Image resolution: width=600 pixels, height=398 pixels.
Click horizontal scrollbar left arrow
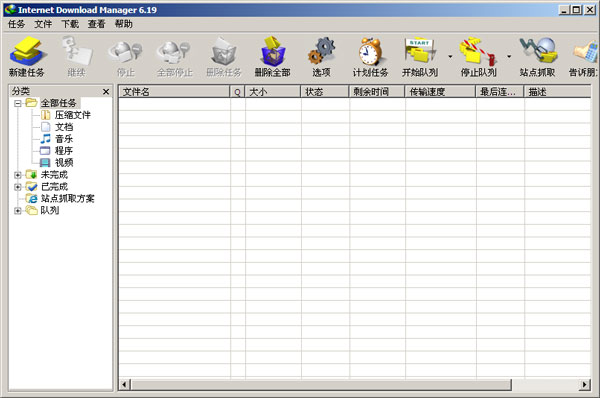pyautogui.click(x=125, y=385)
